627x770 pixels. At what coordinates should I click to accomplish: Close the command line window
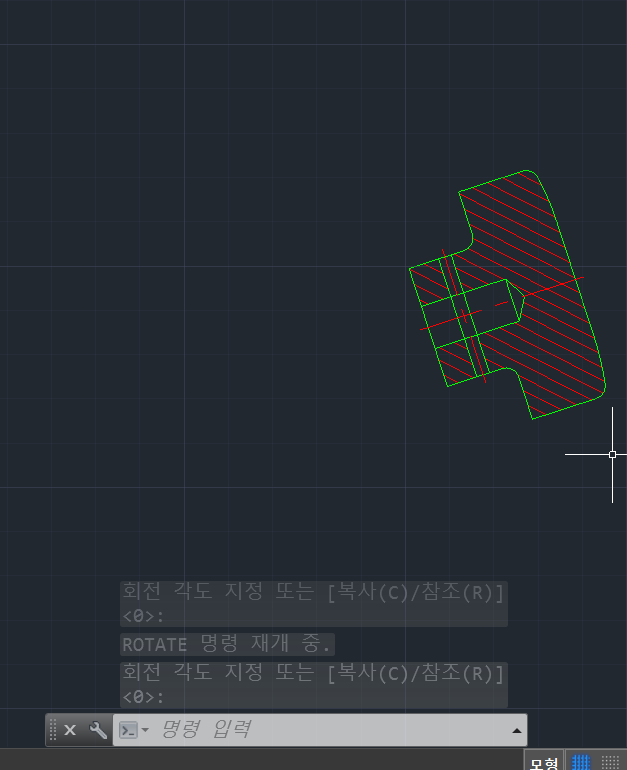tap(70, 730)
